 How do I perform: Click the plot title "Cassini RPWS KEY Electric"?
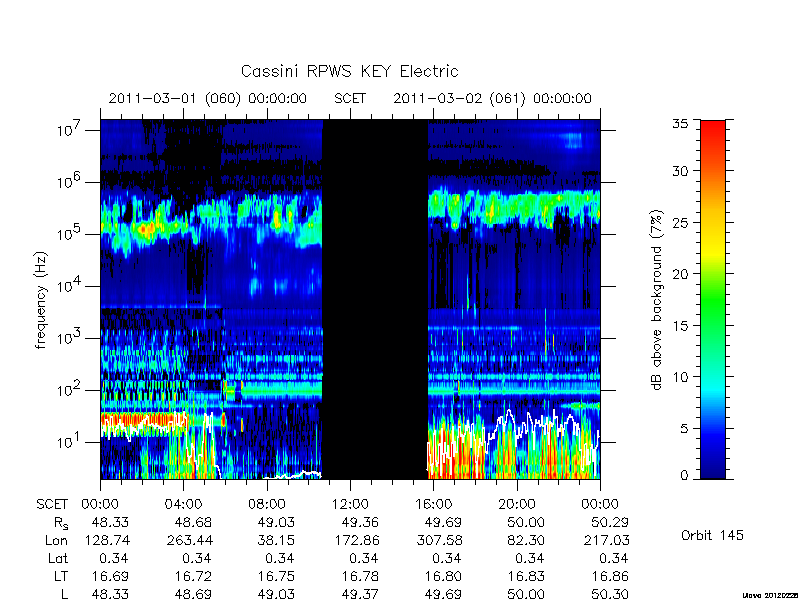pos(349,71)
